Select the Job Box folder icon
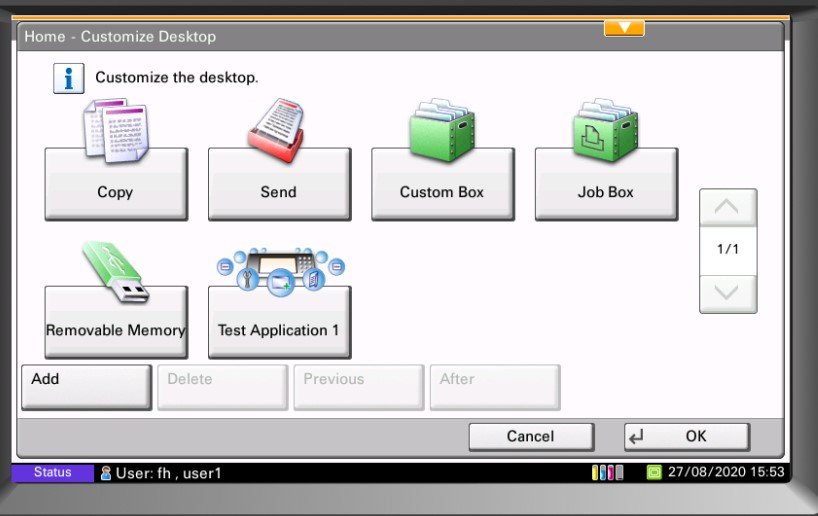Image resolution: width=818 pixels, height=516 pixels. click(605, 130)
